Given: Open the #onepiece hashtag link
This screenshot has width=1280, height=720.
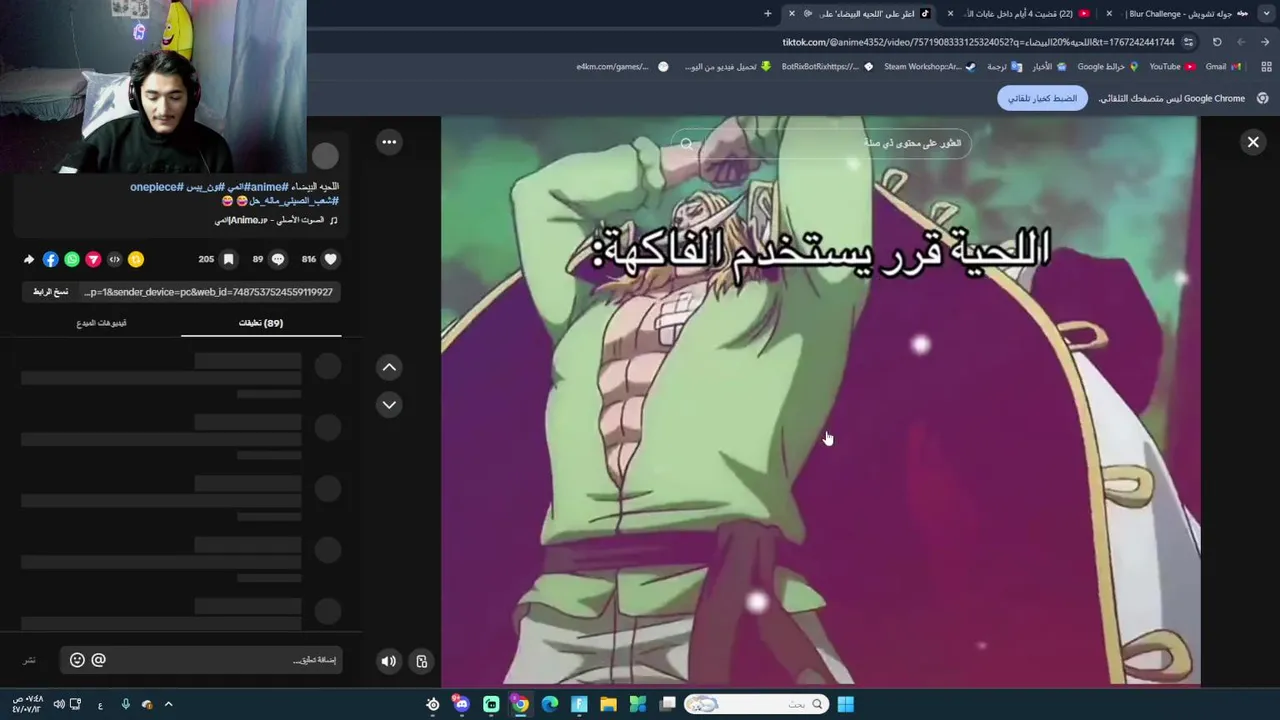Looking at the screenshot, I should 156,187.
